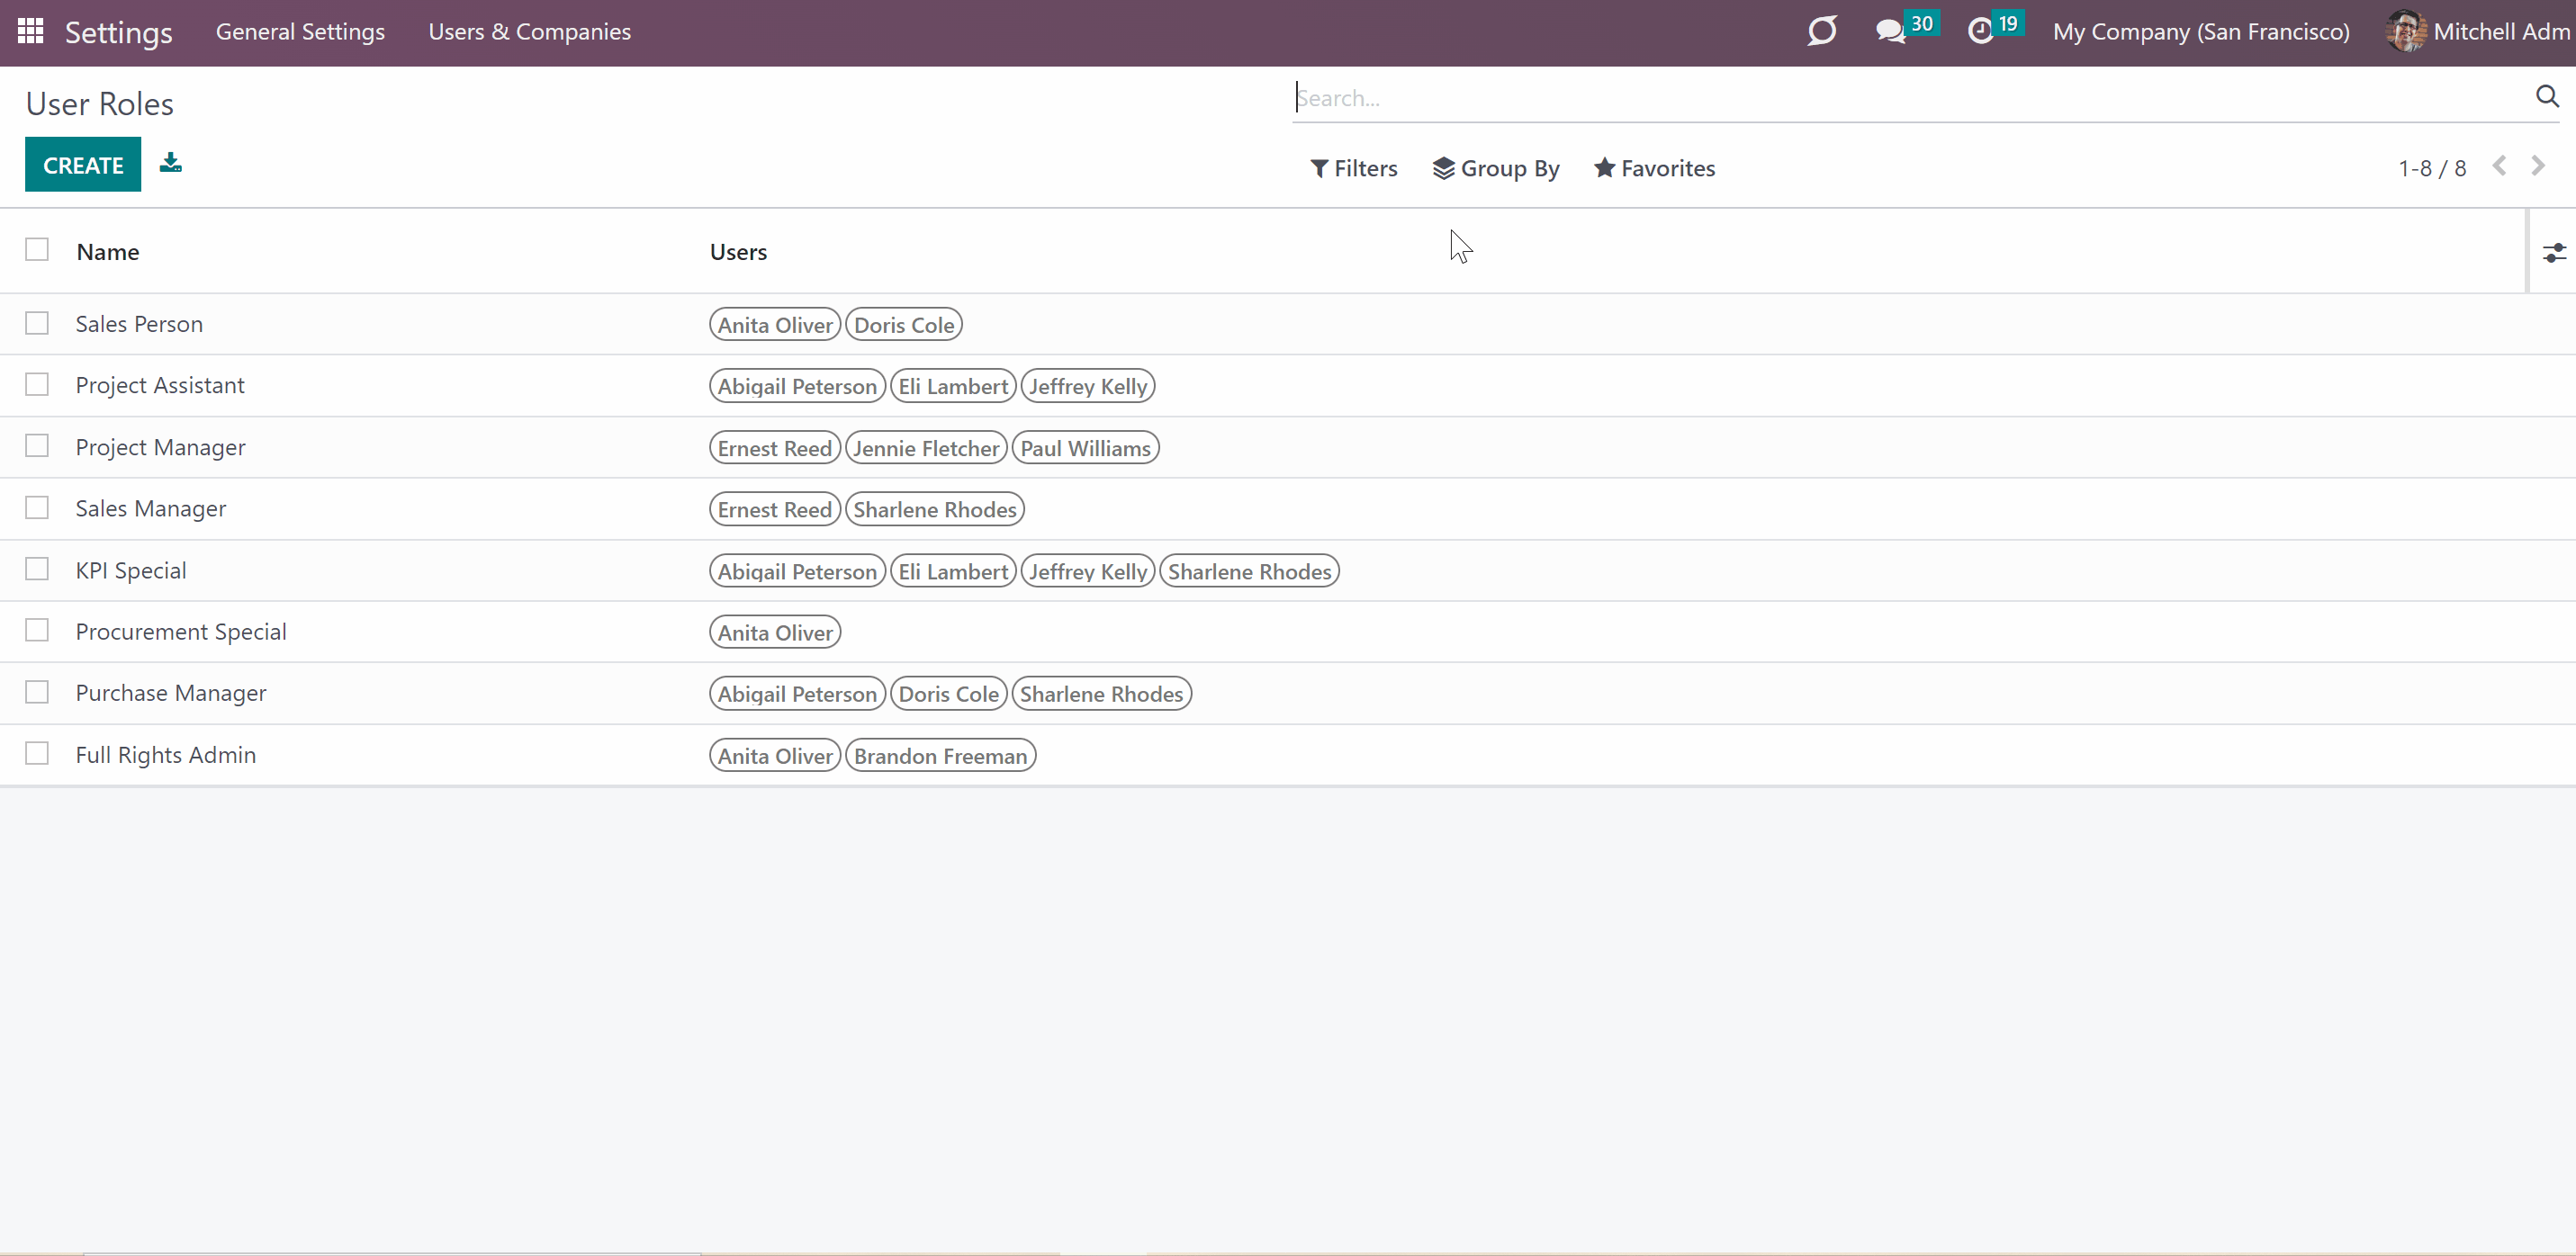Expand the Filters dropdown
Viewport: 2576px width, 1256px height.
pyautogui.click(x=1354, y=168)
